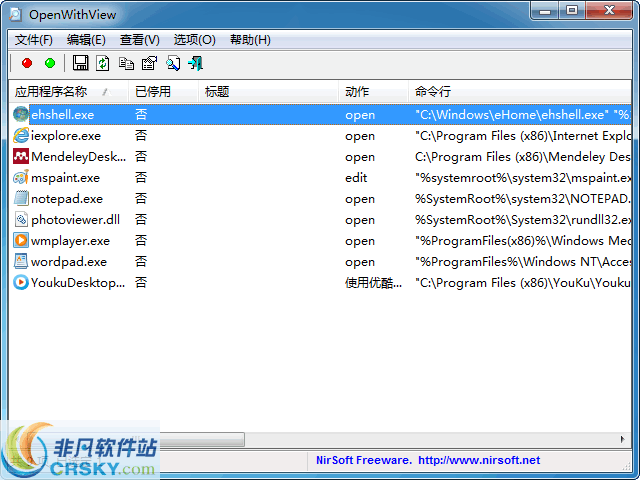
Task: Click the open action cell for iexplore.exe
Action: (x=360, y=136)
